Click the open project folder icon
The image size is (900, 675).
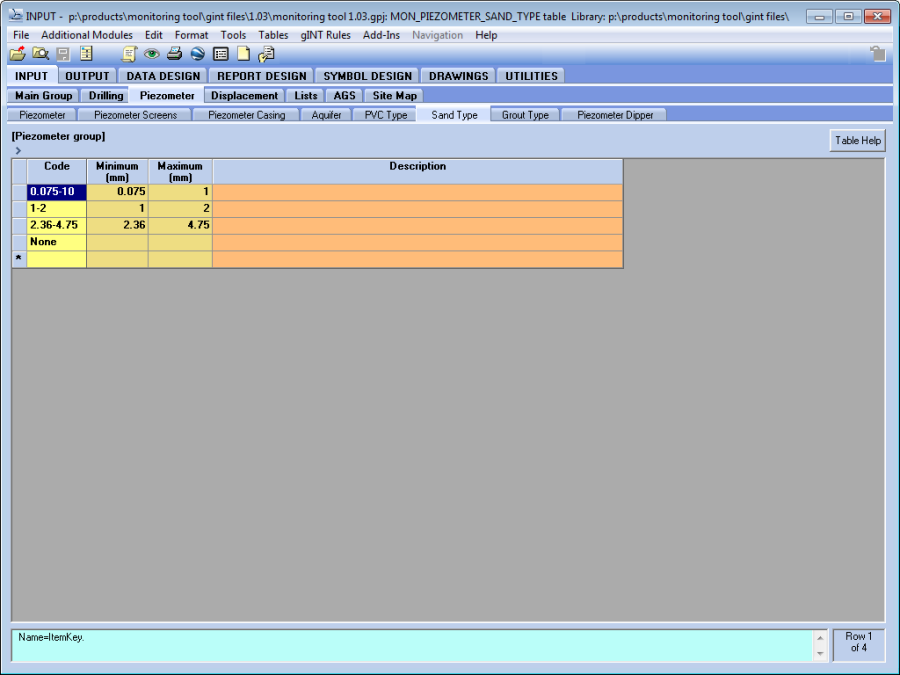(x=17, y=54)
